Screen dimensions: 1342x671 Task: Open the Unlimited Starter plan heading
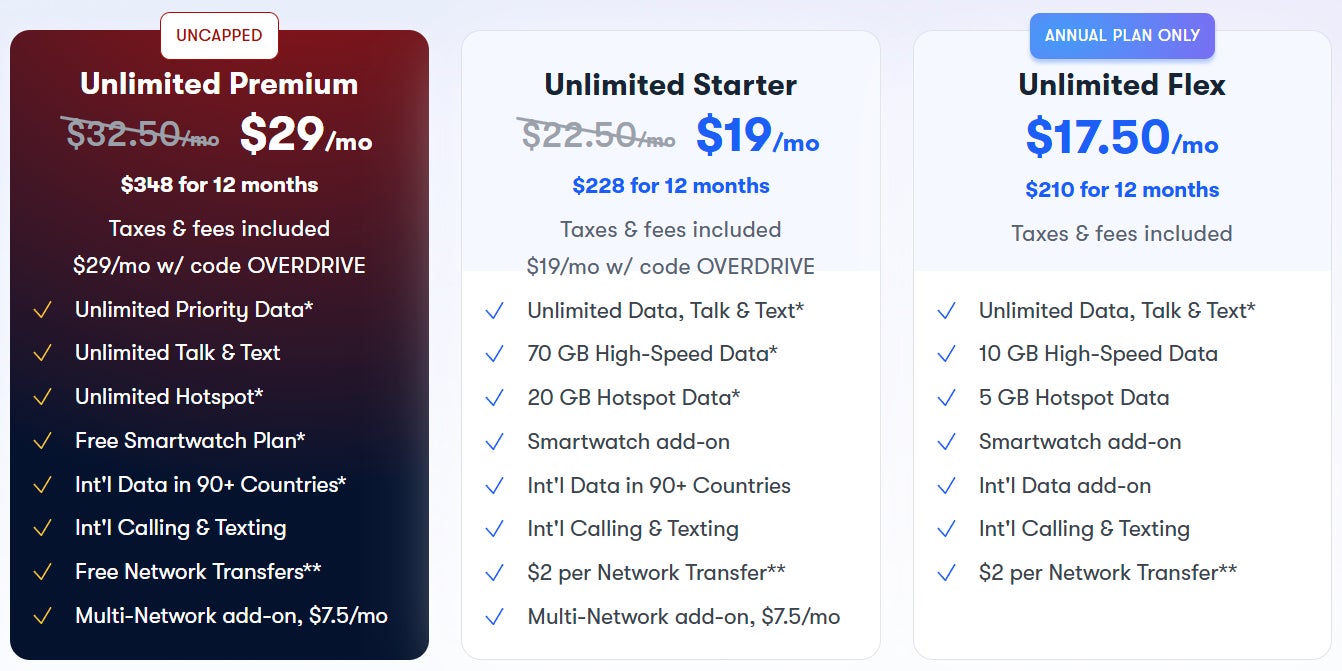tap(671, 85)
